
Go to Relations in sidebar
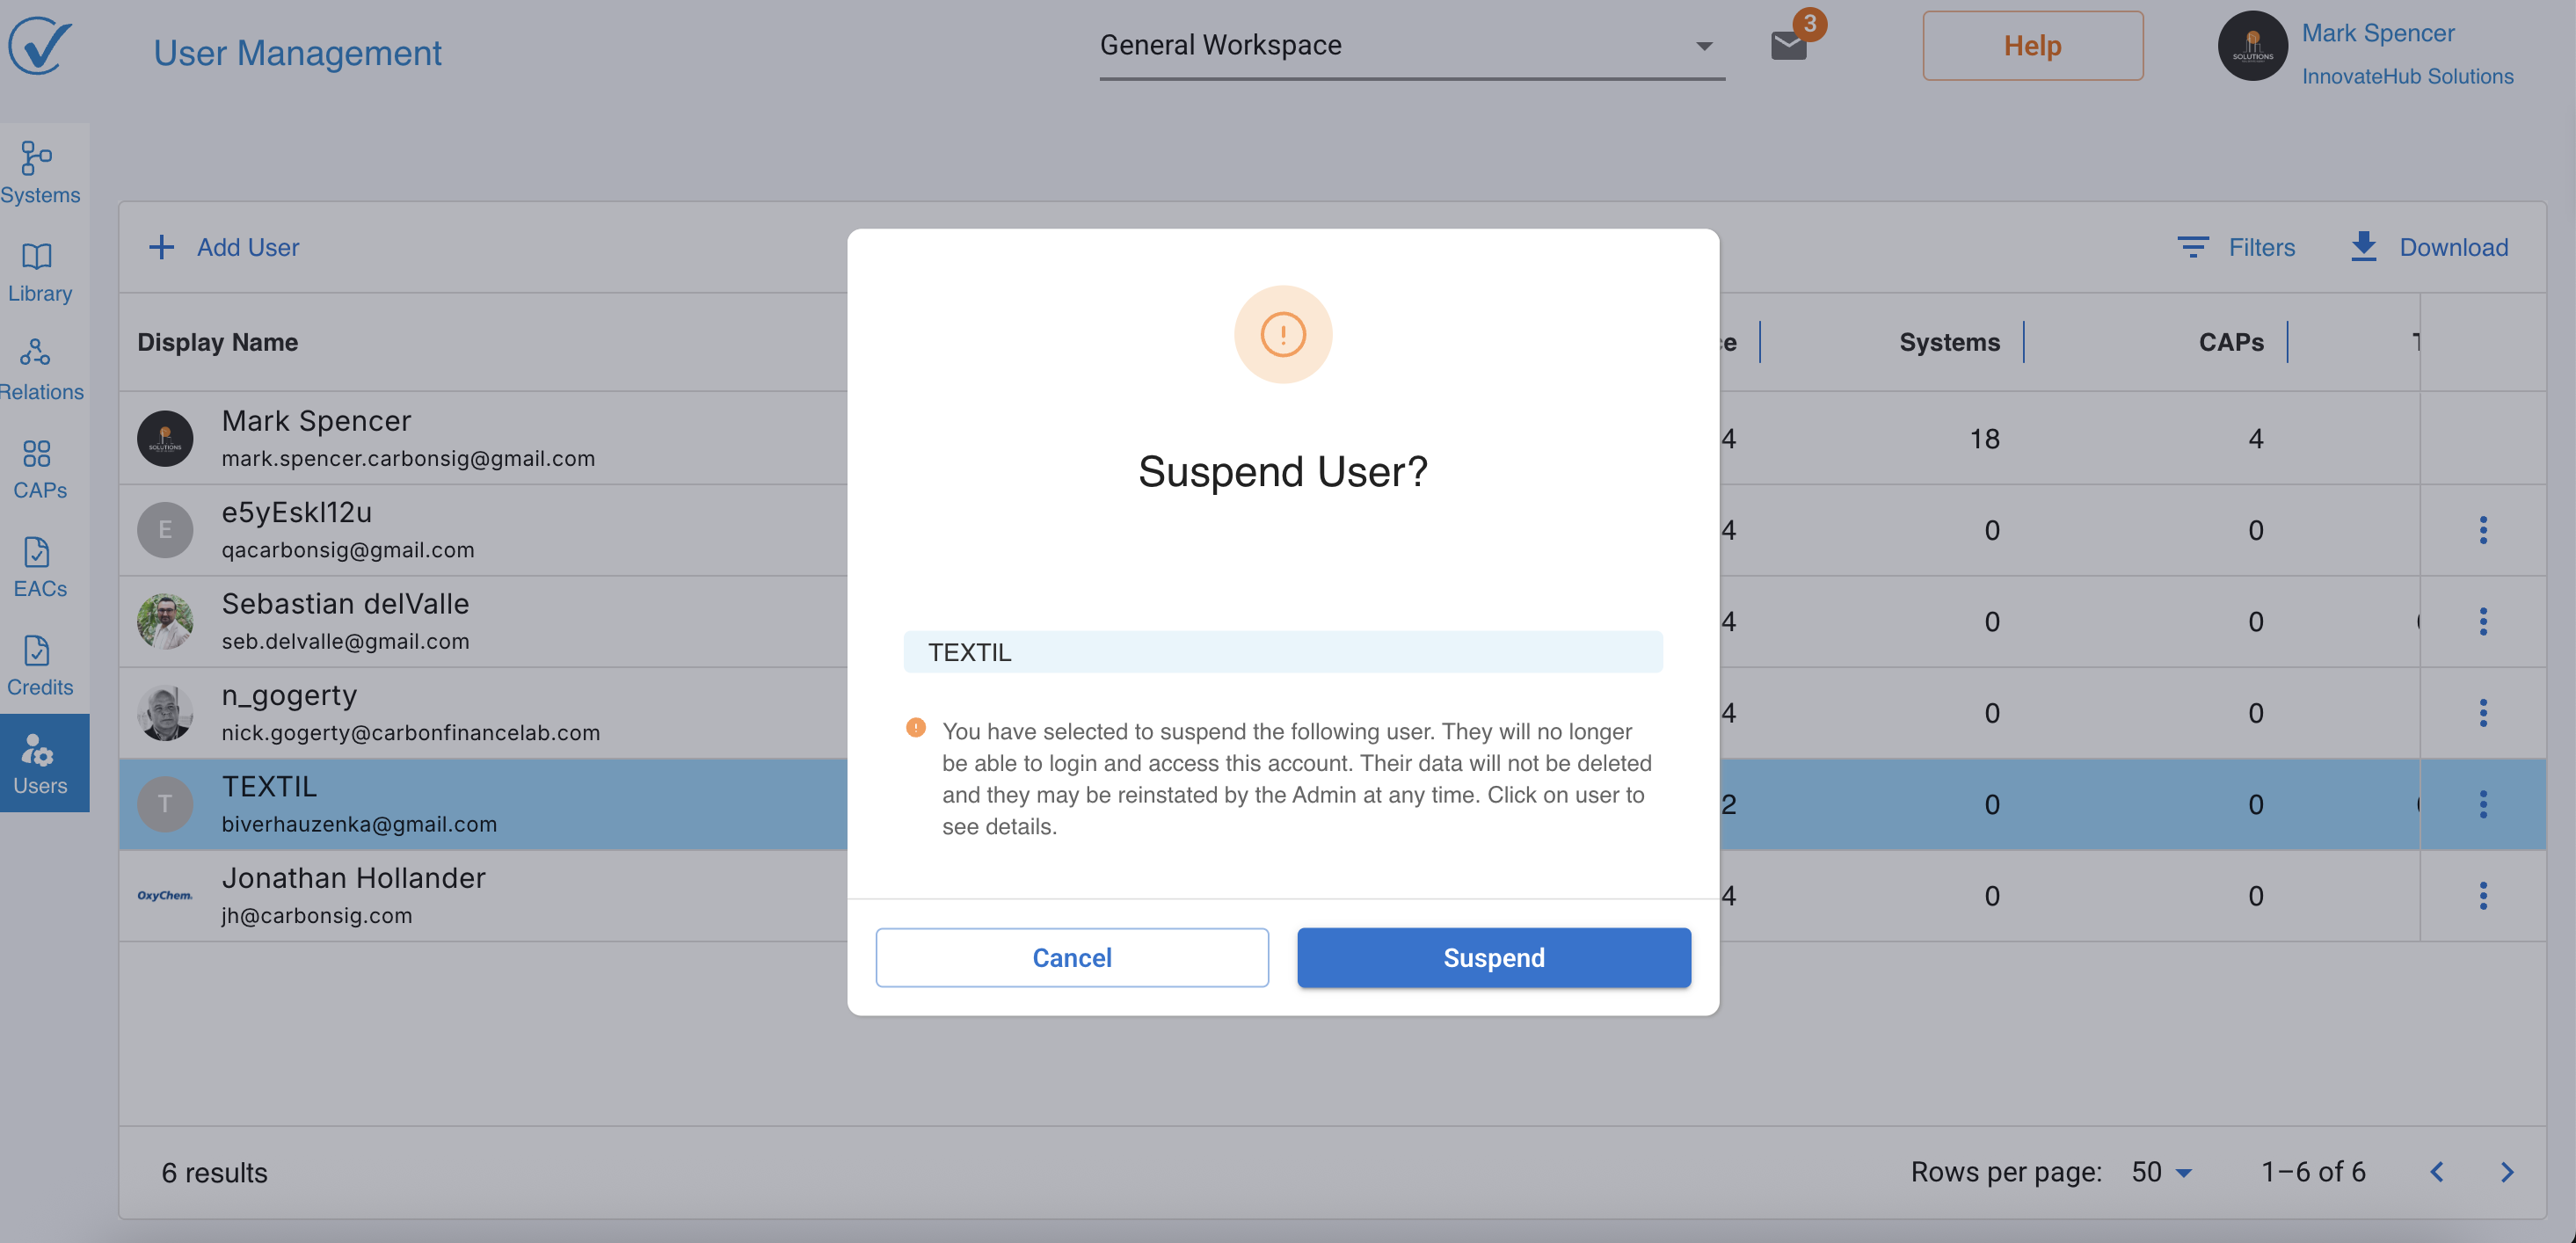coord(40,369)
